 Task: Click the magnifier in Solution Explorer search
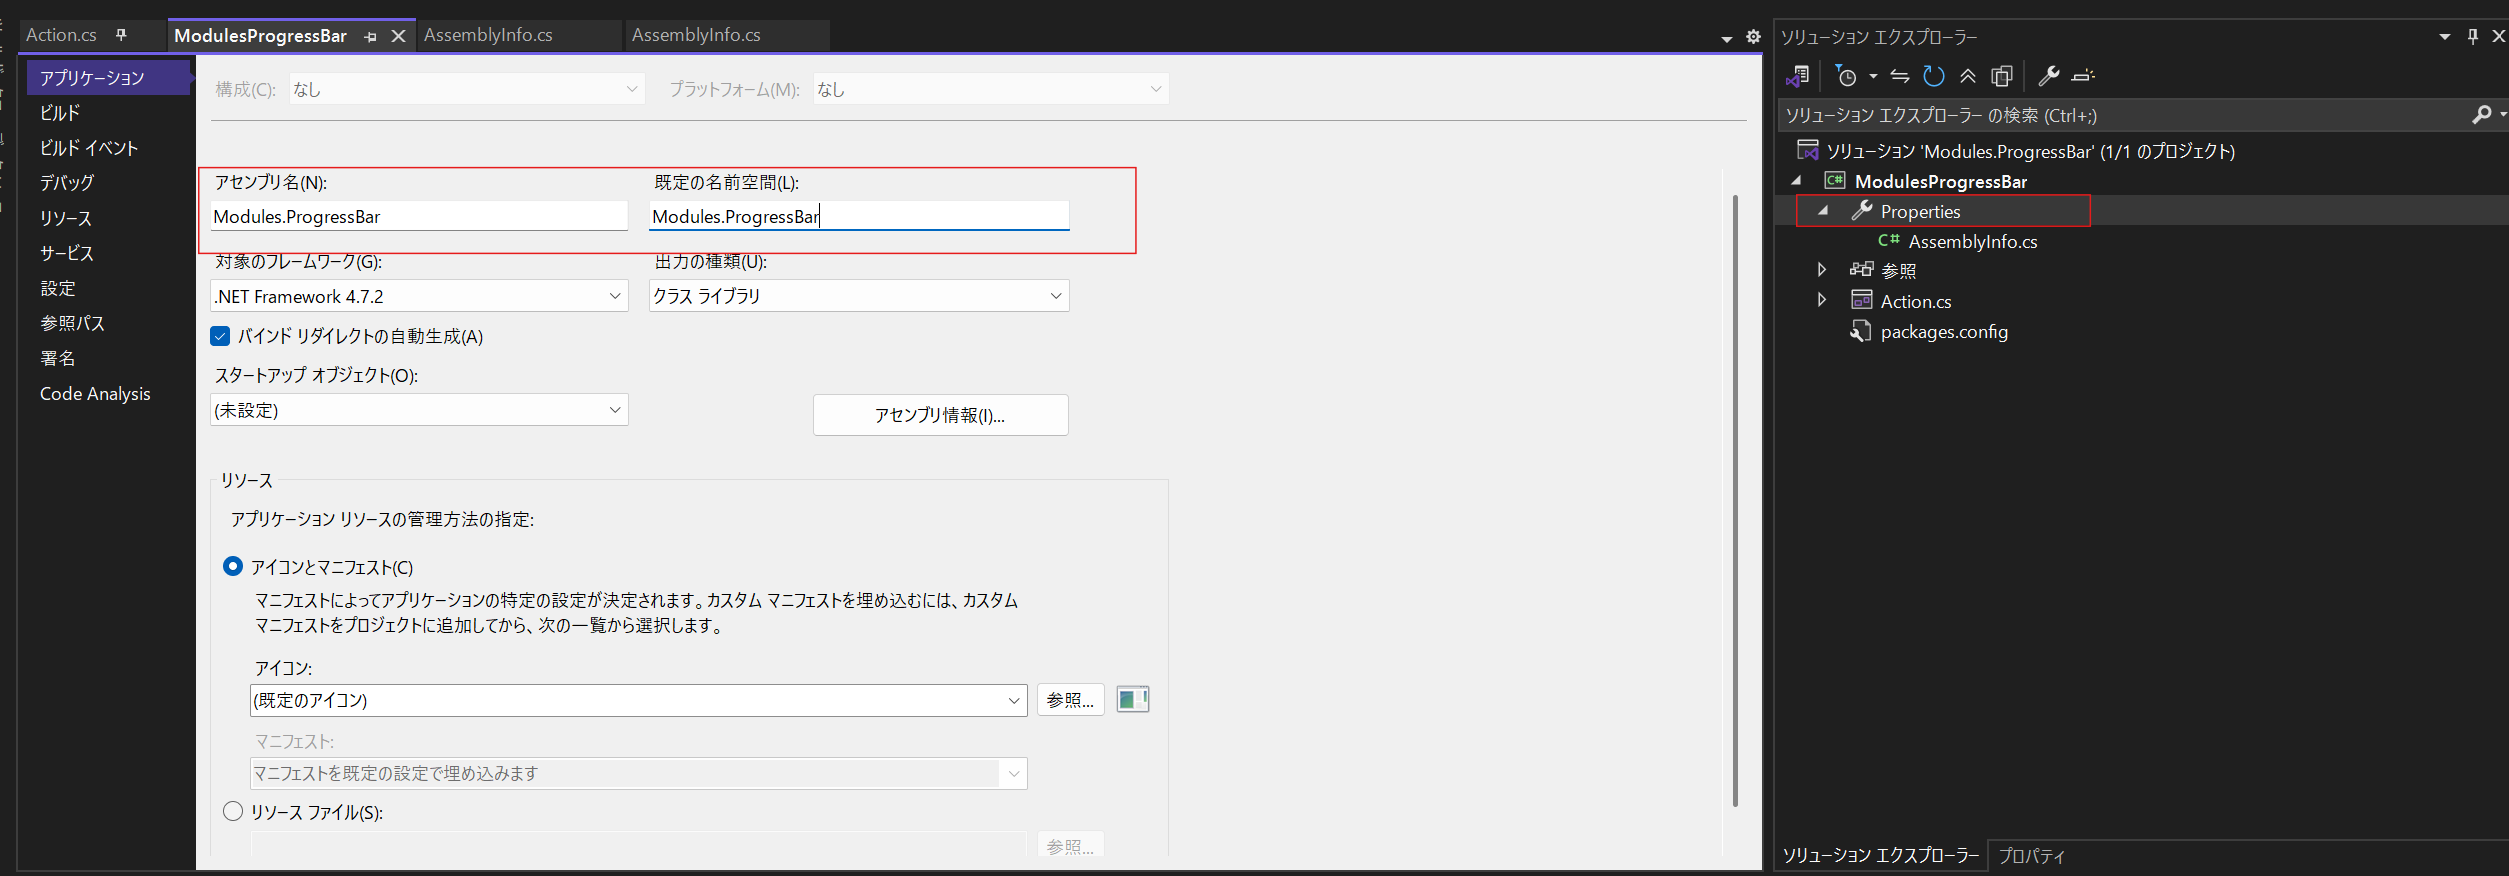click(2481, 115)
